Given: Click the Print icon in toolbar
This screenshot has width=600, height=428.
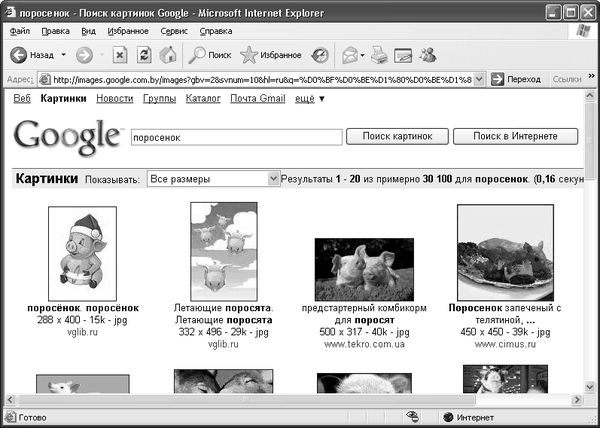Looking at the screenshot, I should pyautogui.click(x=379, y=55).
